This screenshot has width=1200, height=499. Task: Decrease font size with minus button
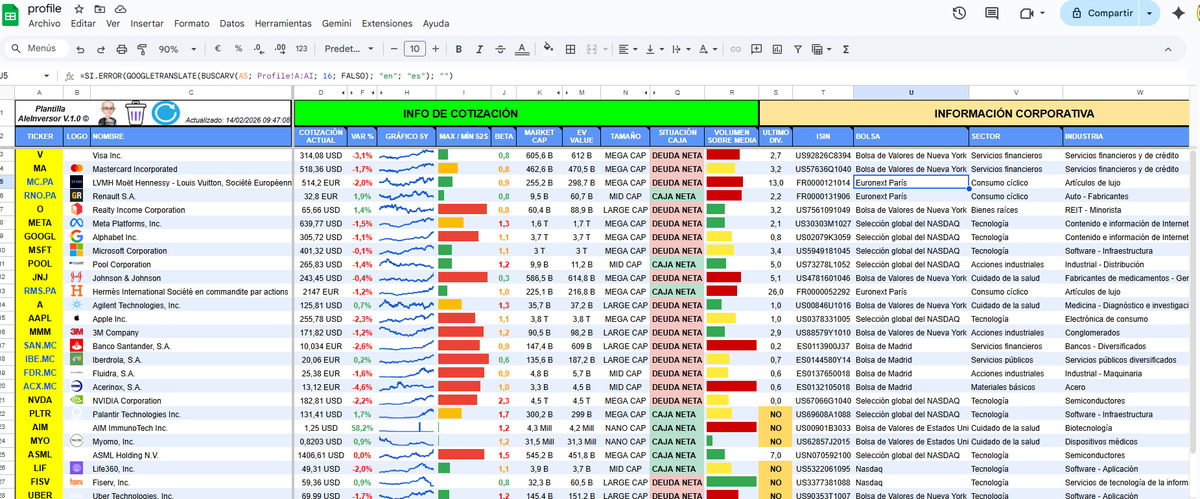(394, 49)
